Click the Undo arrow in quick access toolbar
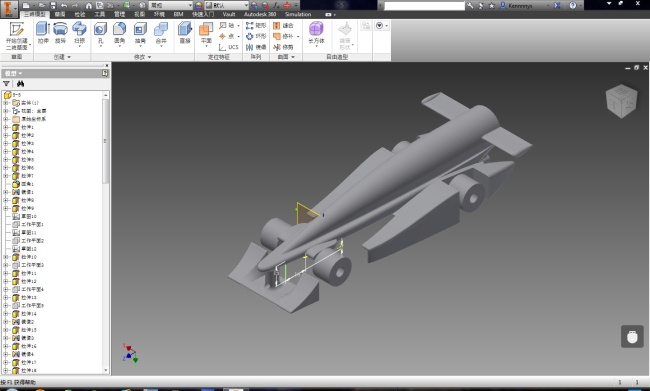 coord(64,5)
